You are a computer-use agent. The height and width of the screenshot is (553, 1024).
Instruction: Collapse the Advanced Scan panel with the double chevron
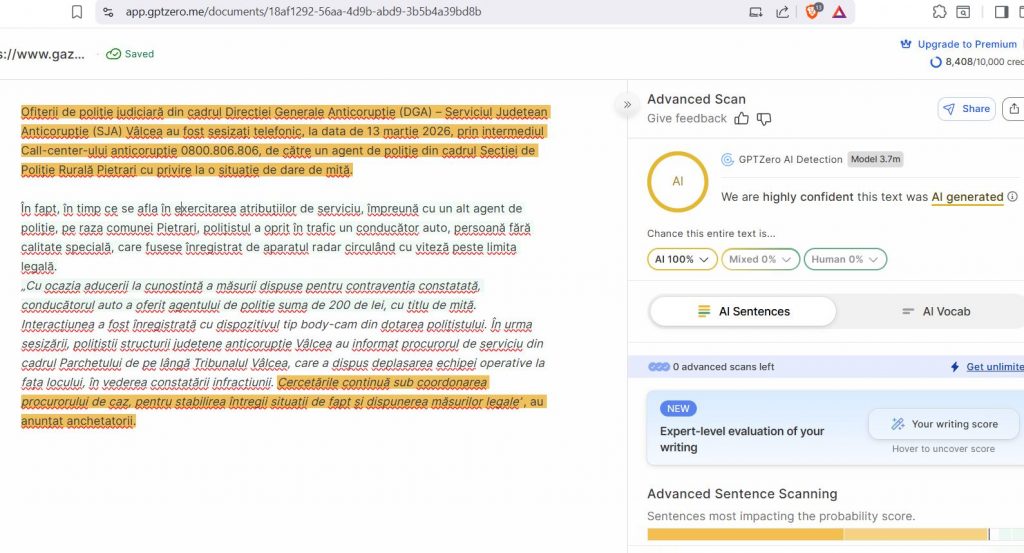click(x=628, y=104)
